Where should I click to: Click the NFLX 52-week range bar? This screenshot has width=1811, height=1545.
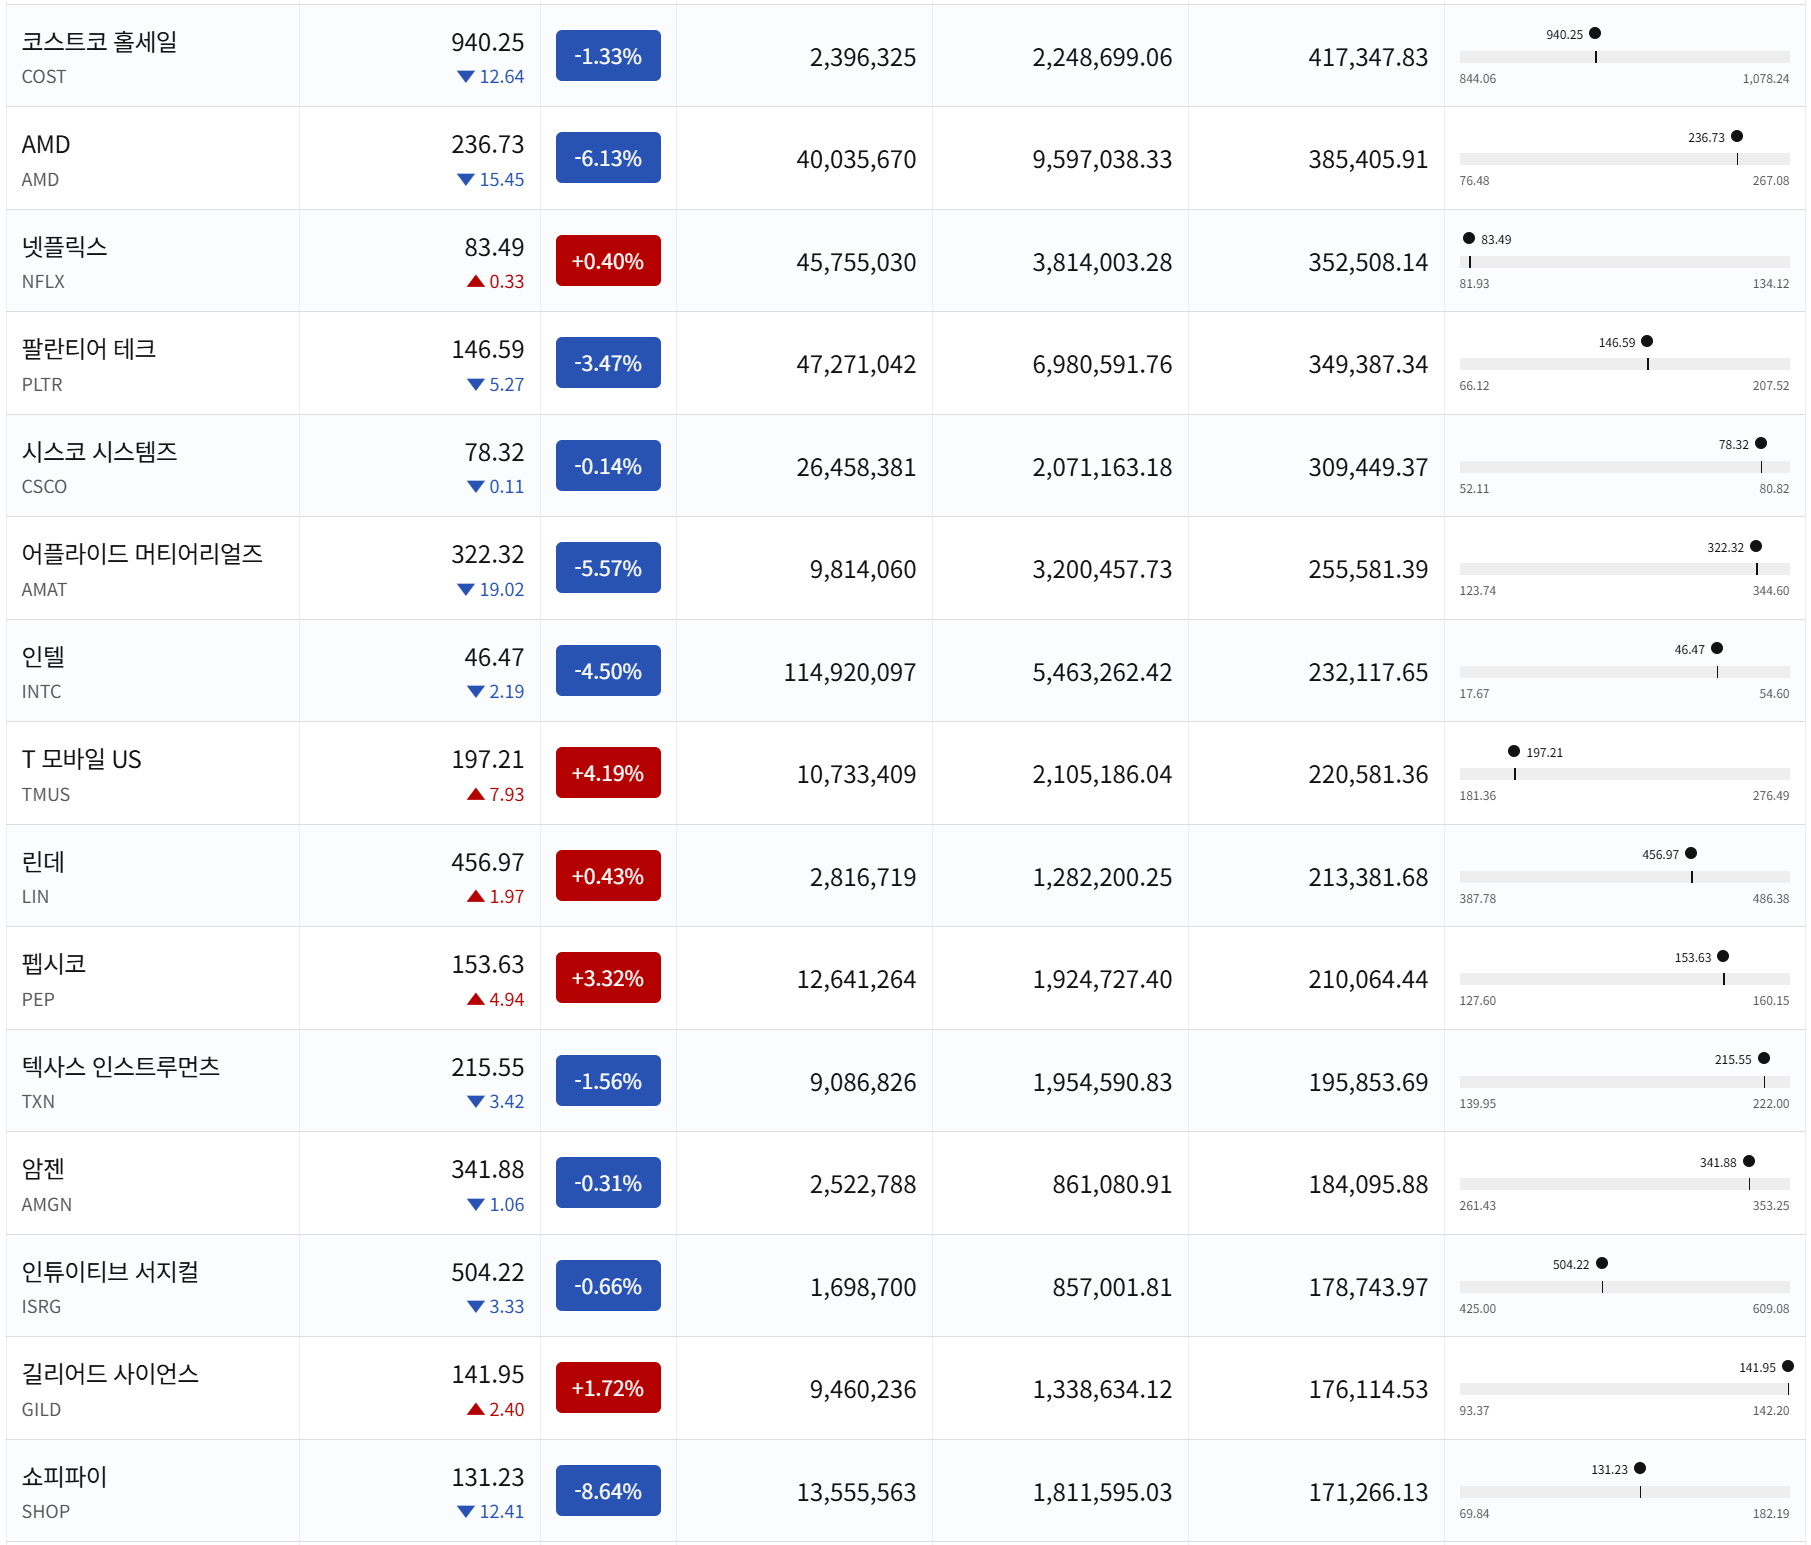coord(1624,262)
